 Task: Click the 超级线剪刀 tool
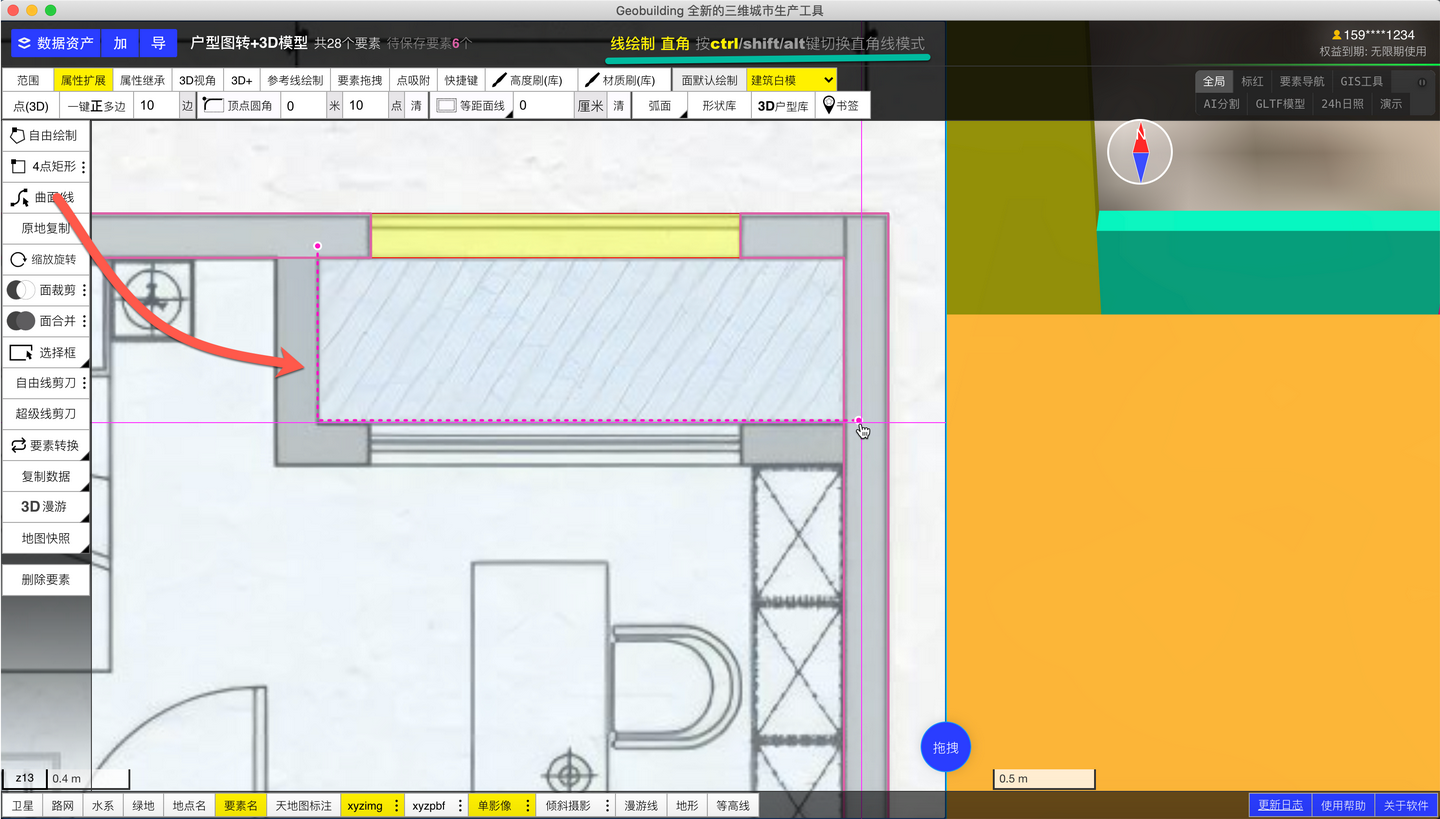point(45,414)
